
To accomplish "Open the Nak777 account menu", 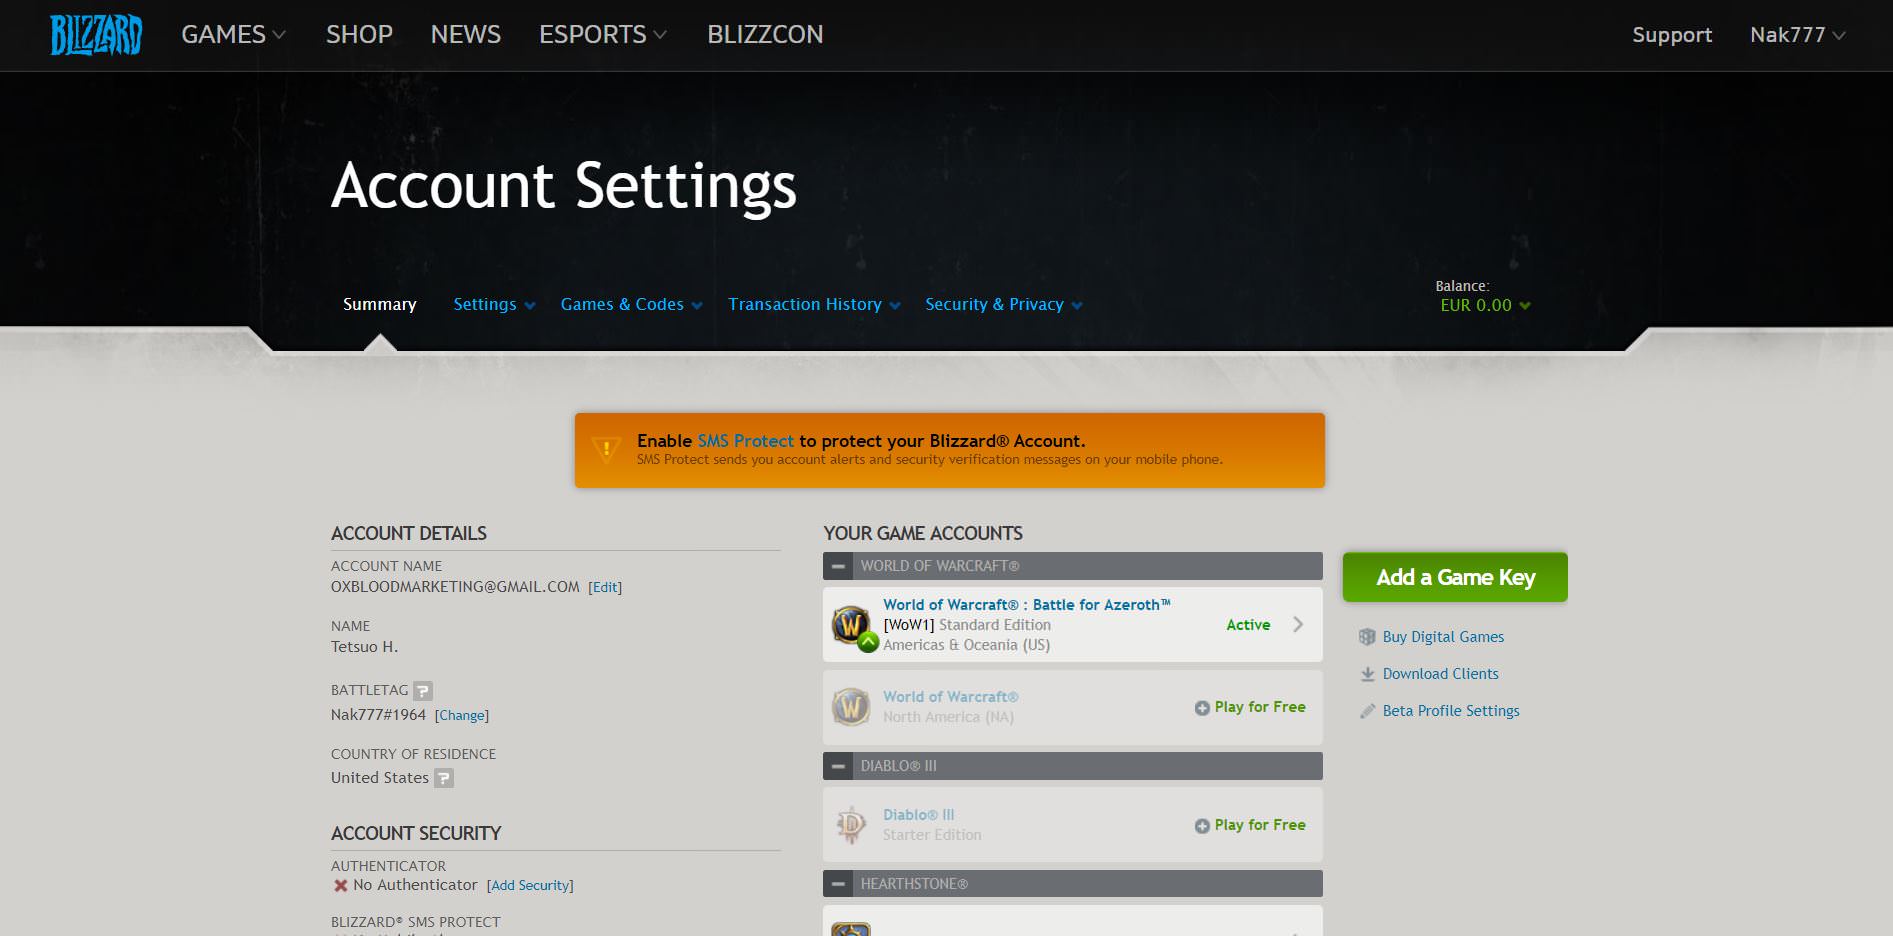I will tap(1797, 35).
